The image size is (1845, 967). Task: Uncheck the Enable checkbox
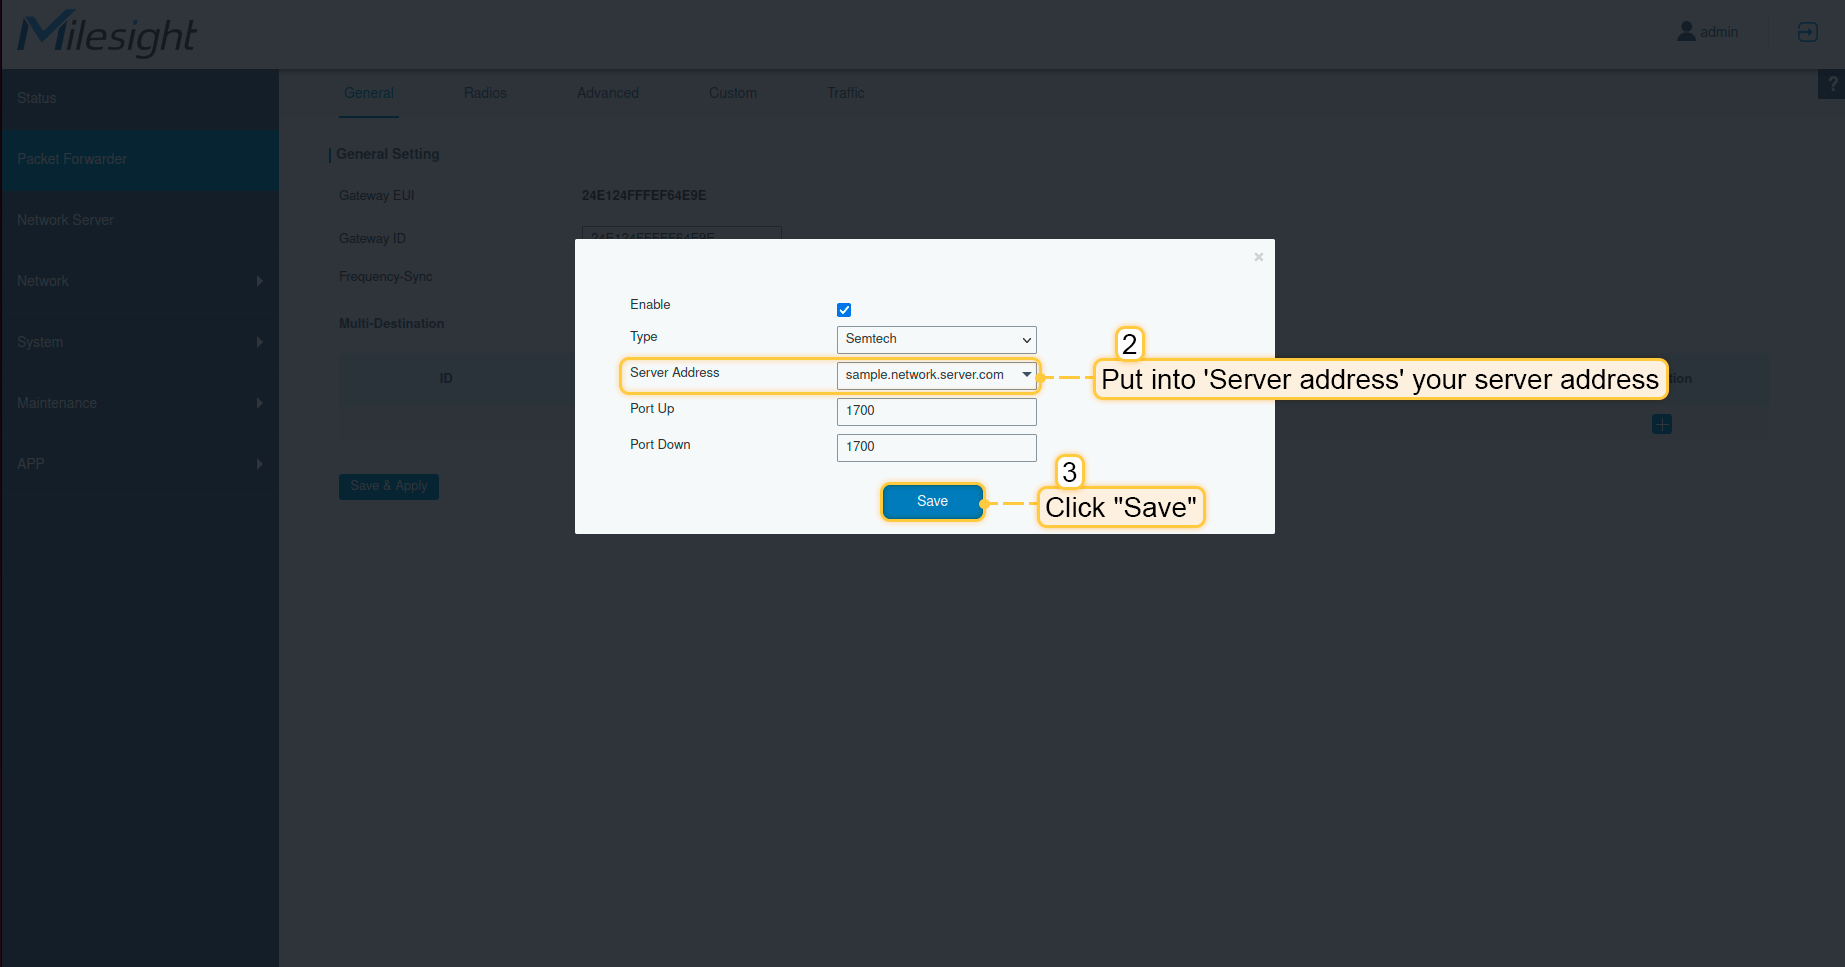coord(844,310)
